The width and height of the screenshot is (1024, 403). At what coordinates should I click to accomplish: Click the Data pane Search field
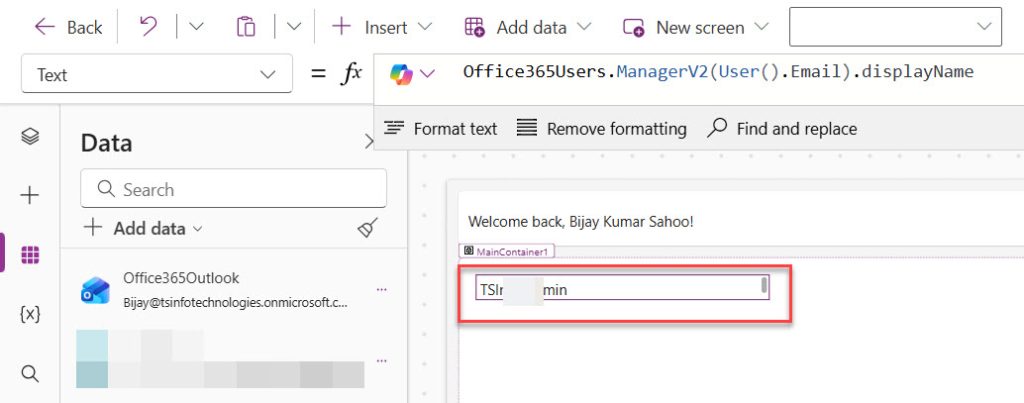click(233, 189)
